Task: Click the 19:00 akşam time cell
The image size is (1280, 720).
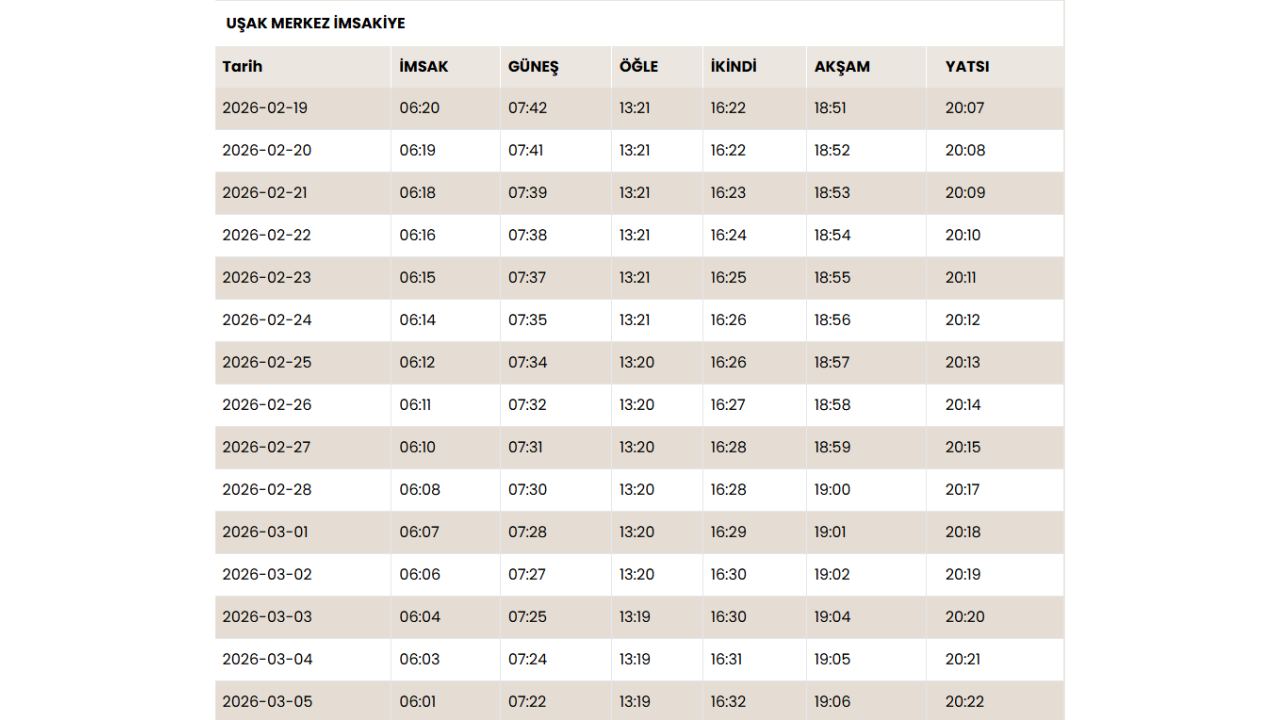Action: click(832, 489)
